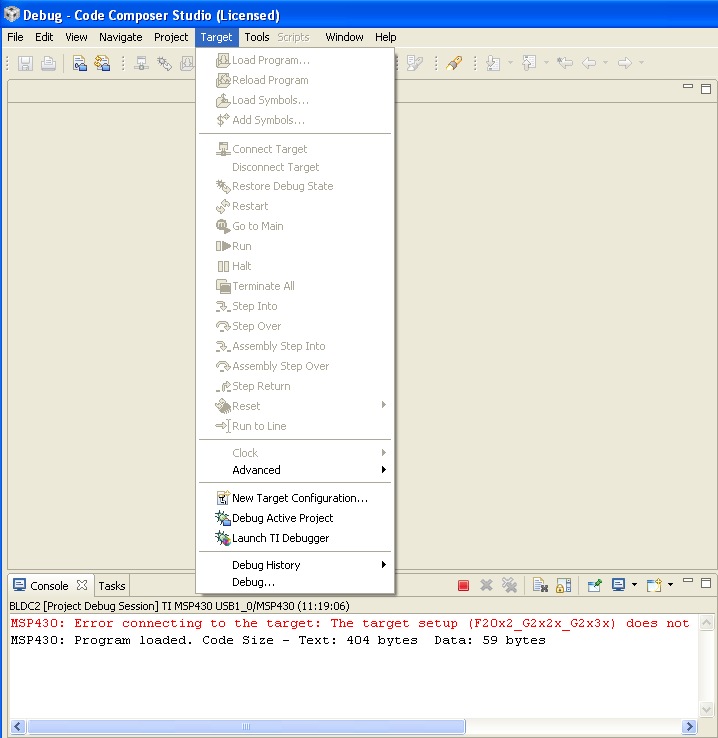Open the Project menu
Viewport: 718px width, 738px height.
(x=171, y=37)
